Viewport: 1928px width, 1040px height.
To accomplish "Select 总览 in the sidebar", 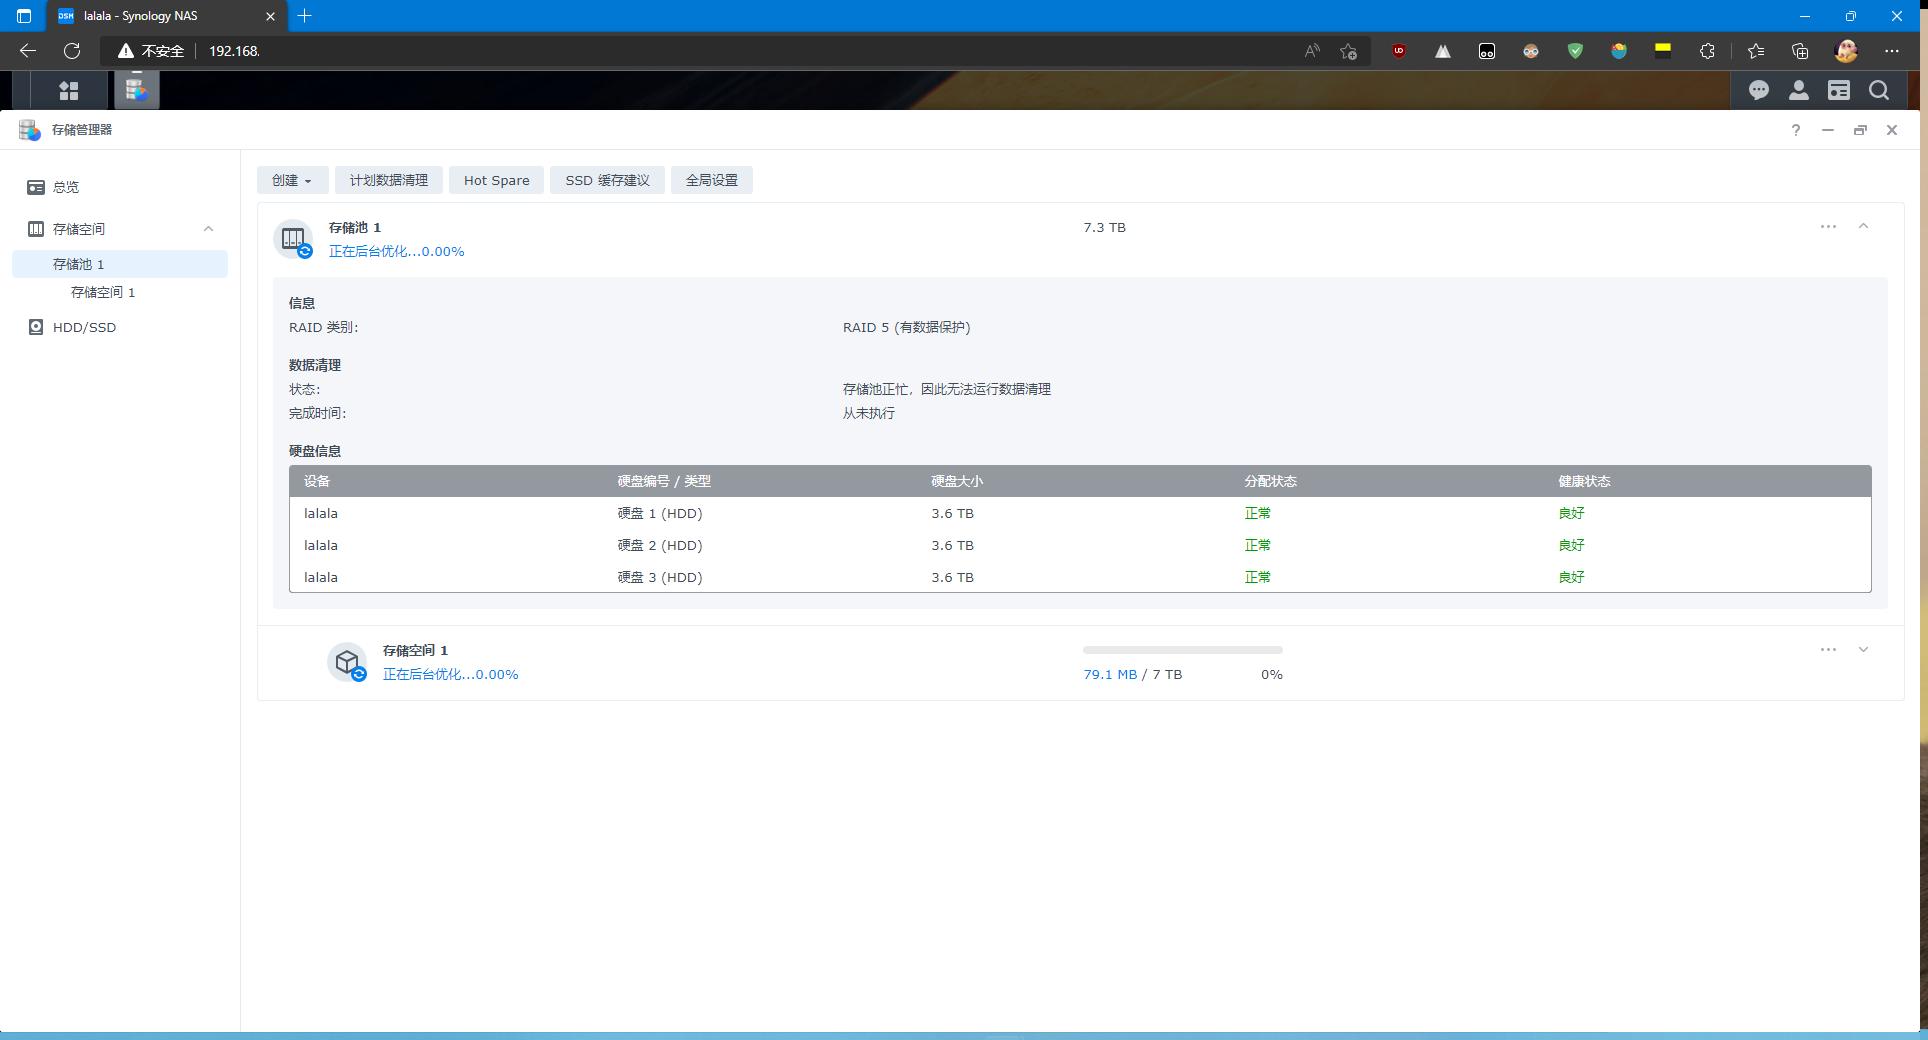I will tap(66, 187).
